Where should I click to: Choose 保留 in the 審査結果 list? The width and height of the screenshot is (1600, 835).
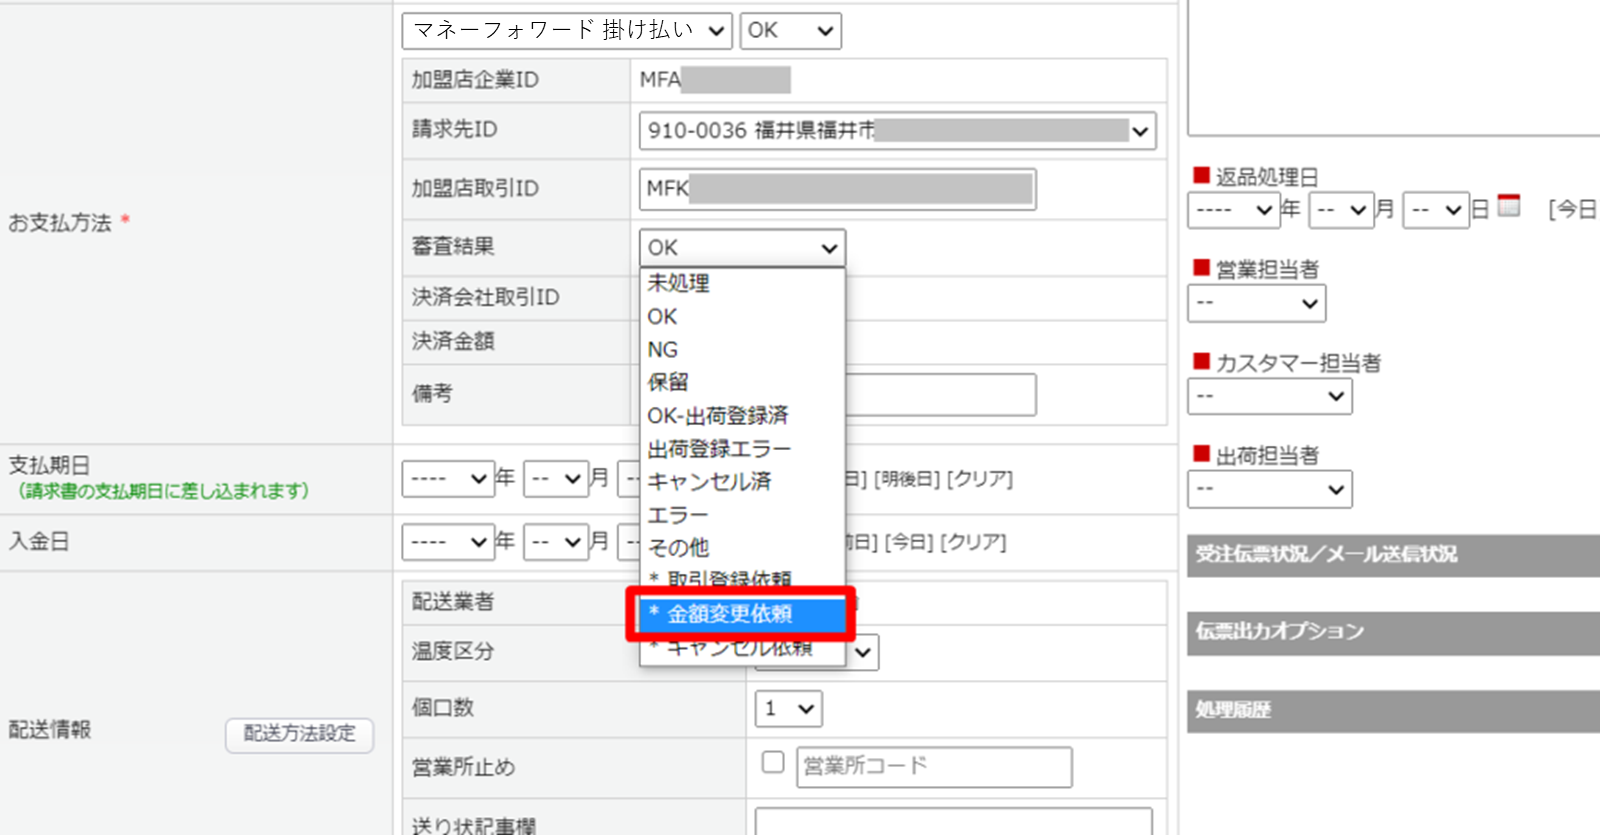pos(742,382)
